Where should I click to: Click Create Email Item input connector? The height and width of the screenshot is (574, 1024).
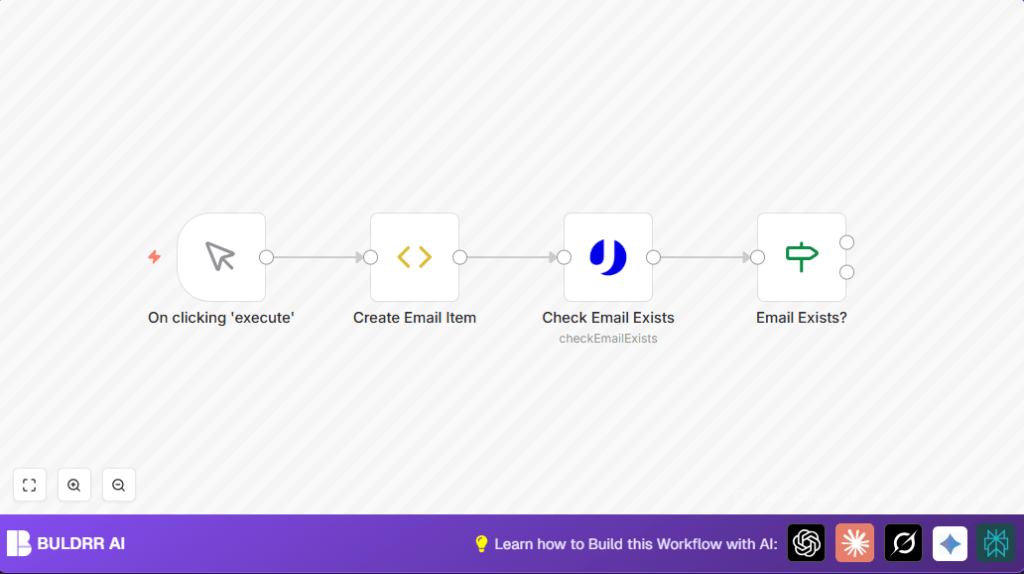[370, 257]
